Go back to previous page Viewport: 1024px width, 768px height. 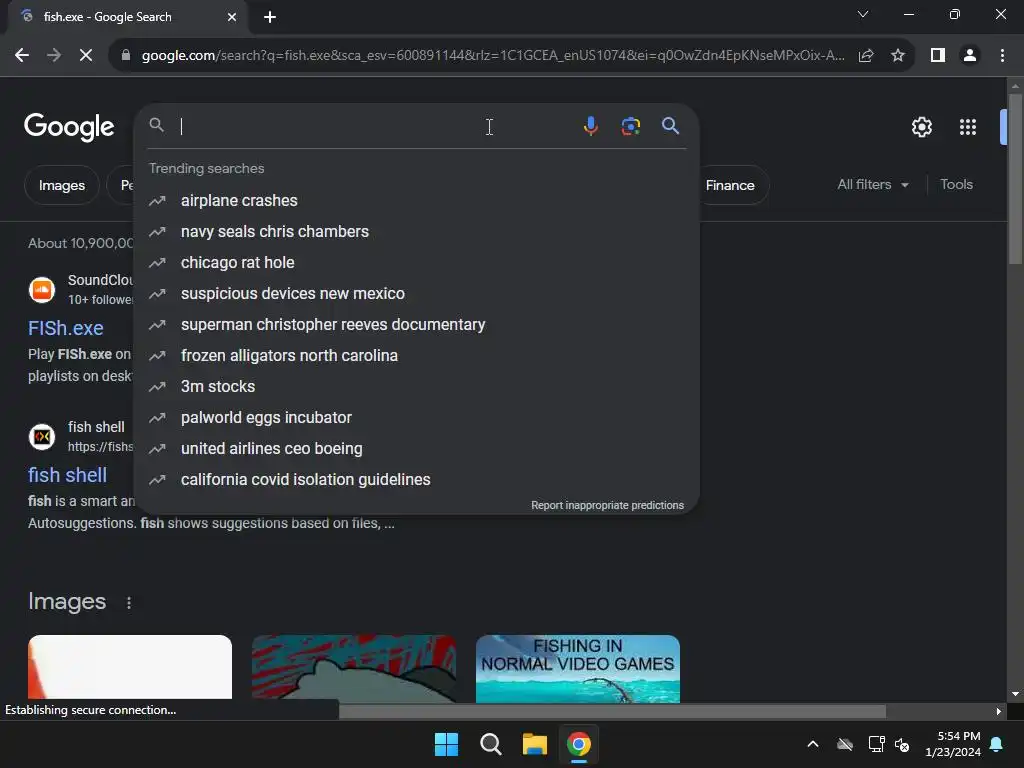pos(22,56)
